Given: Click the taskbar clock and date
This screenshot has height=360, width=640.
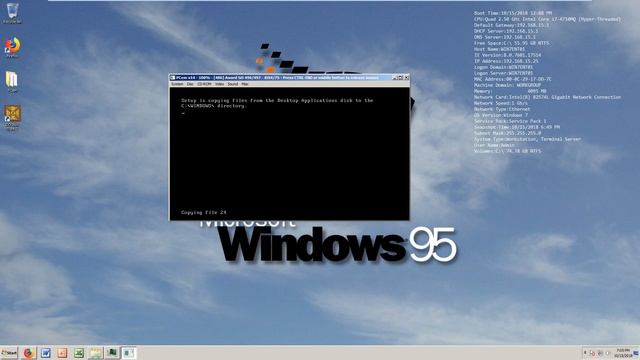Looking at the screenshot, I should [x=623, y=353].
